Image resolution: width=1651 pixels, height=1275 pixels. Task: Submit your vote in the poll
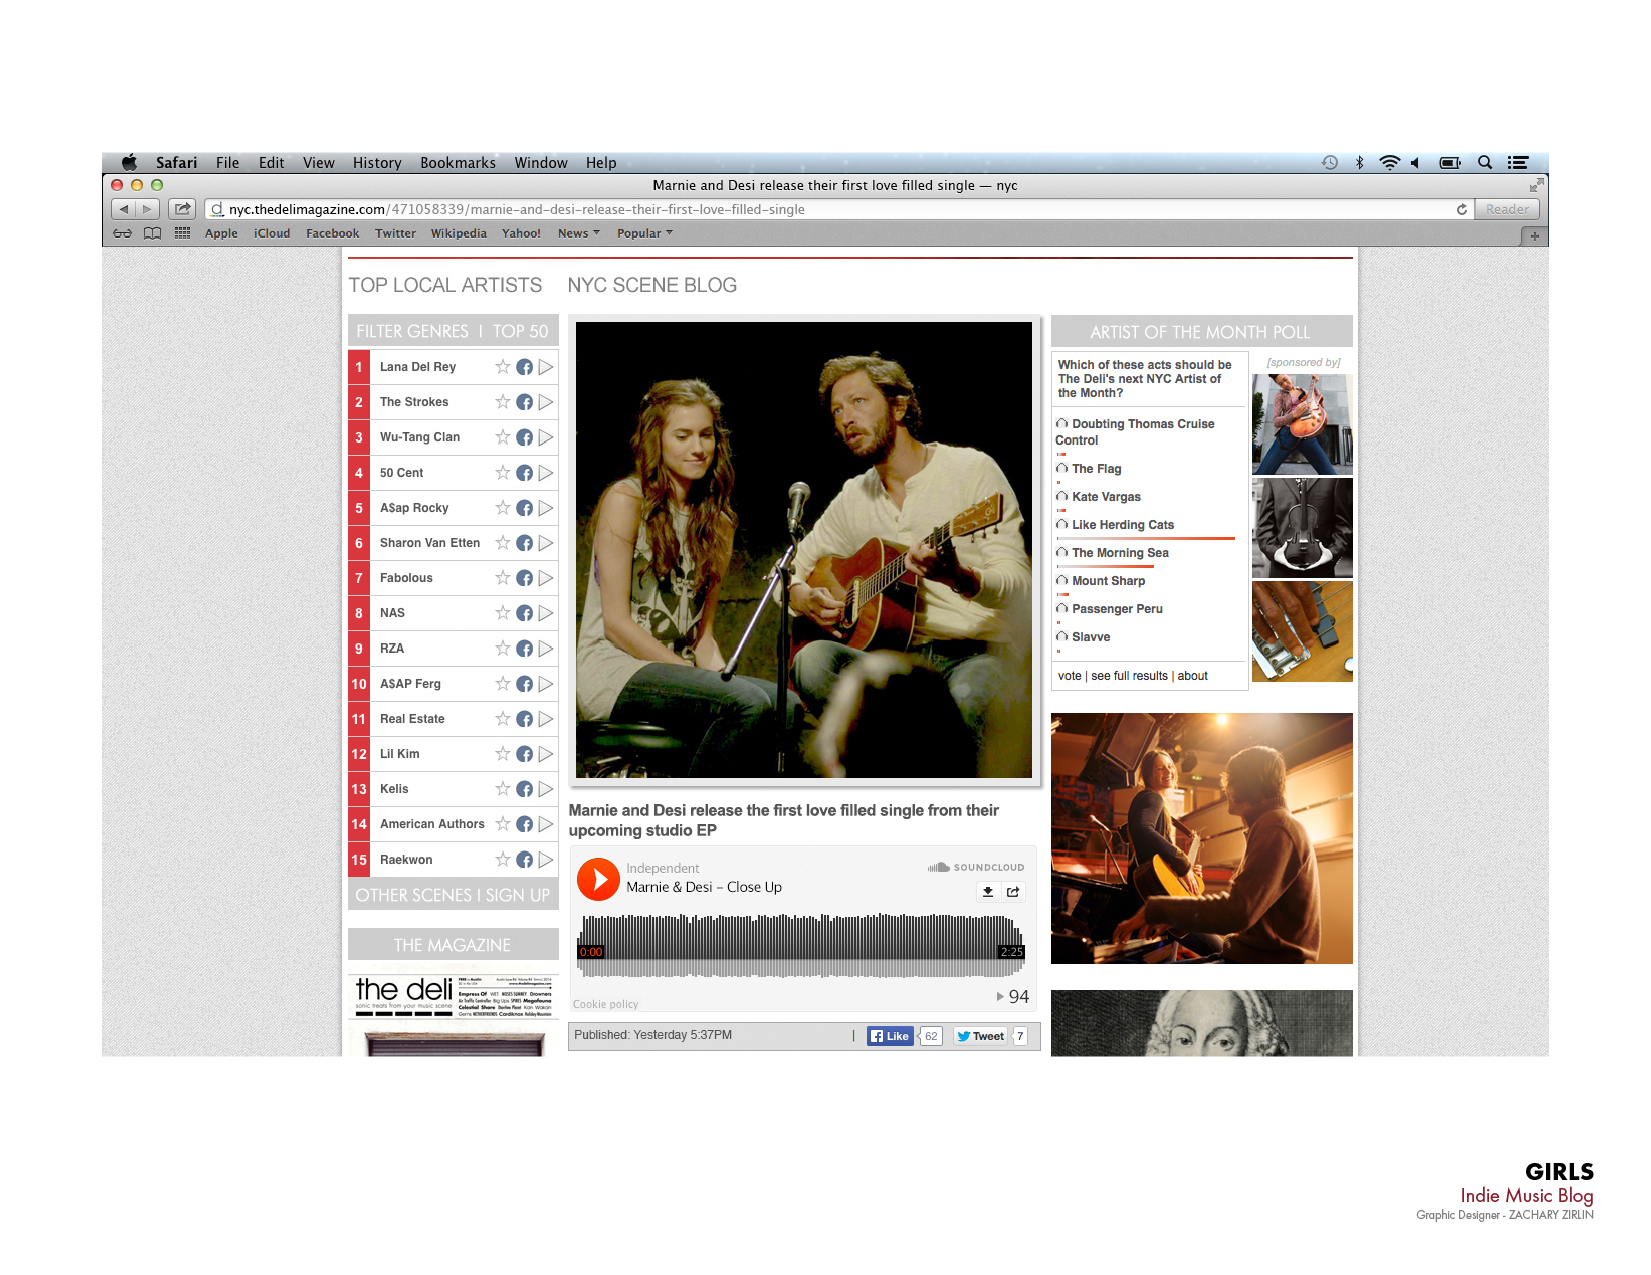coord(1070,676)
